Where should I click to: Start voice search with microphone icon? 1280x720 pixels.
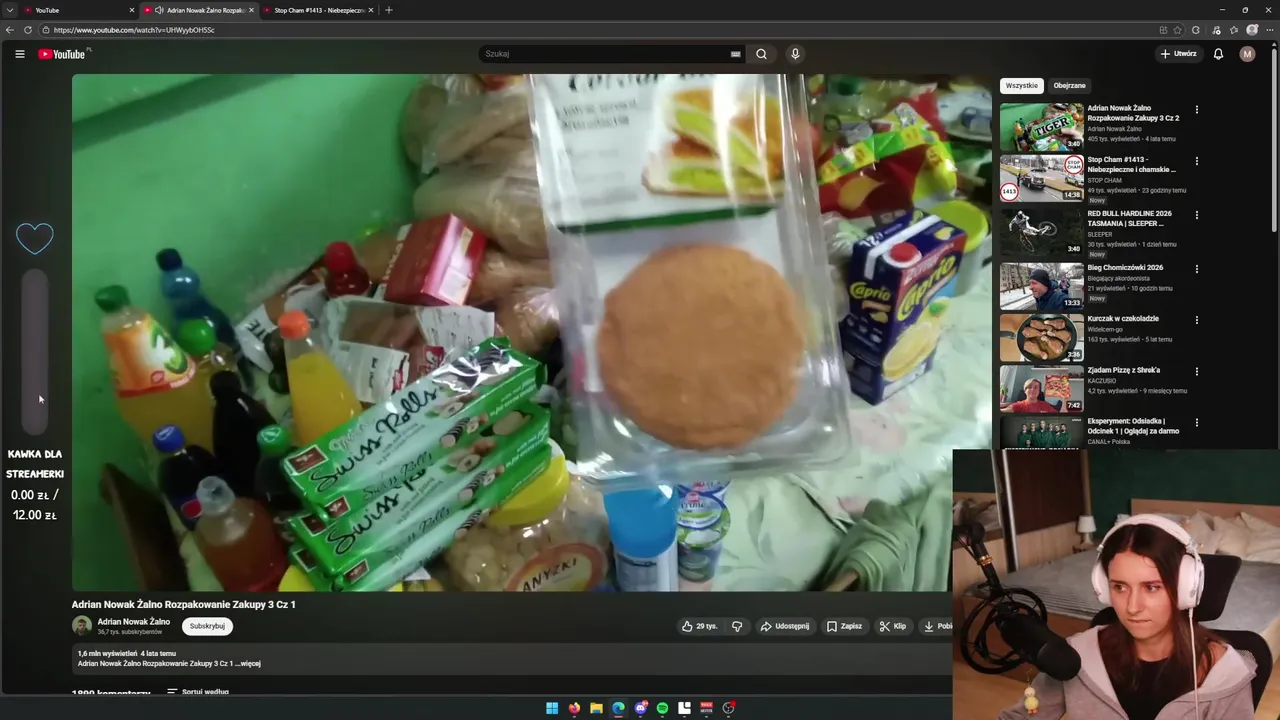coord(795,54)
